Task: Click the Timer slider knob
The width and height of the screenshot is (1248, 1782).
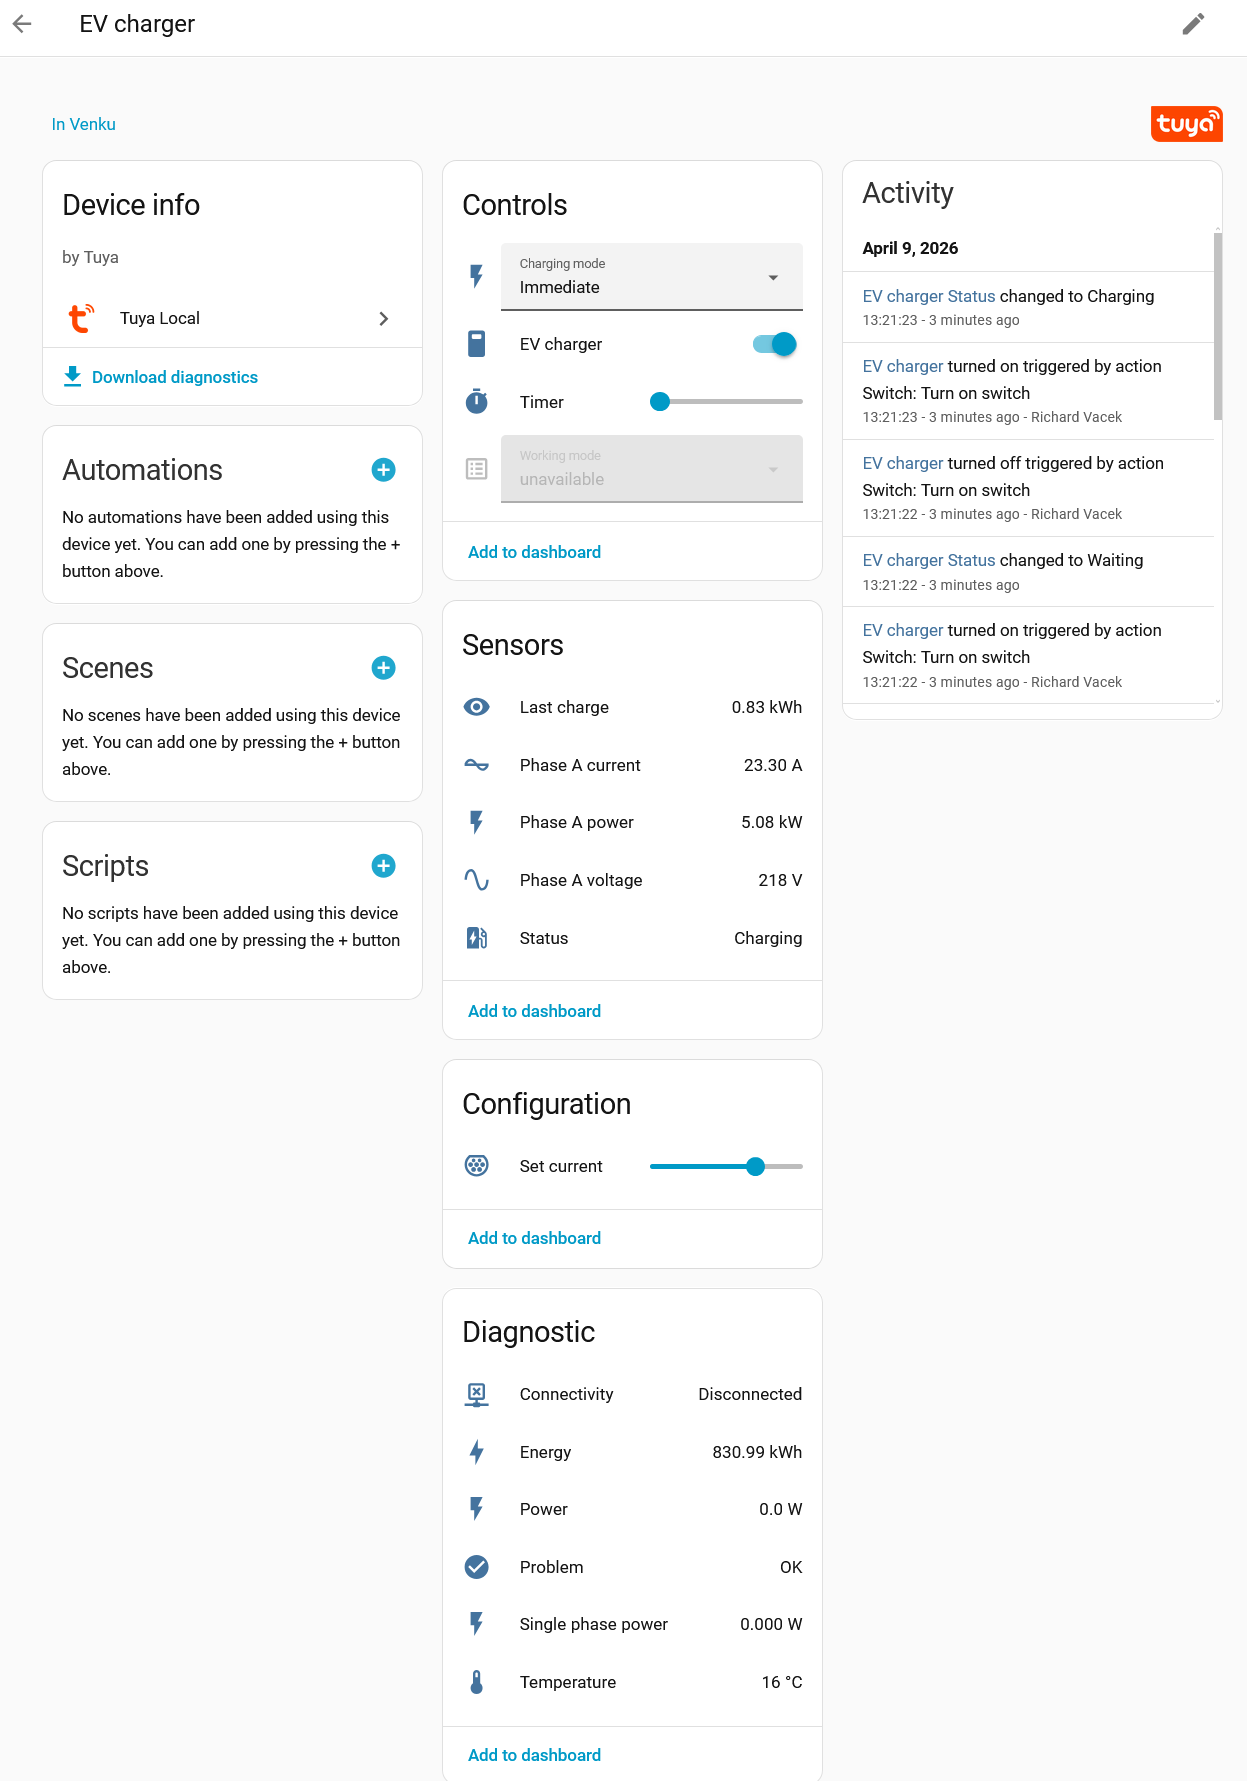Action: [x=660, y=402]
